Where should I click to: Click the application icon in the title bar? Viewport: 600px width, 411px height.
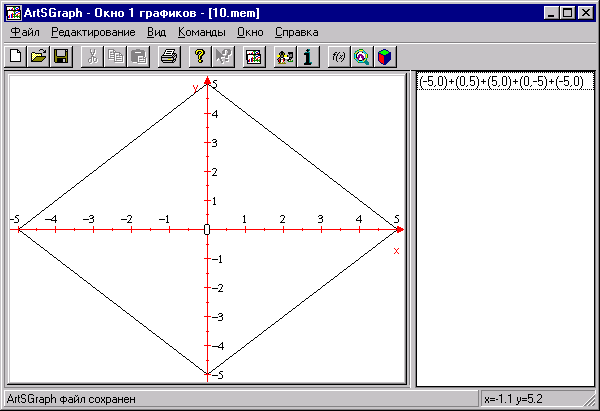point(14,12)
